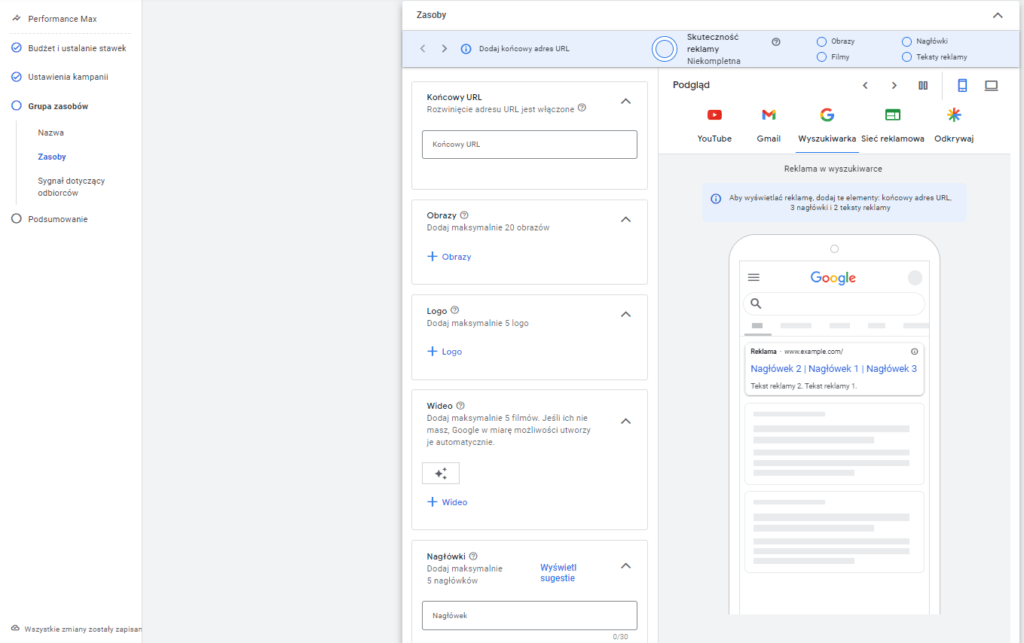Collapse the Zasoby panel

(997, 15)
